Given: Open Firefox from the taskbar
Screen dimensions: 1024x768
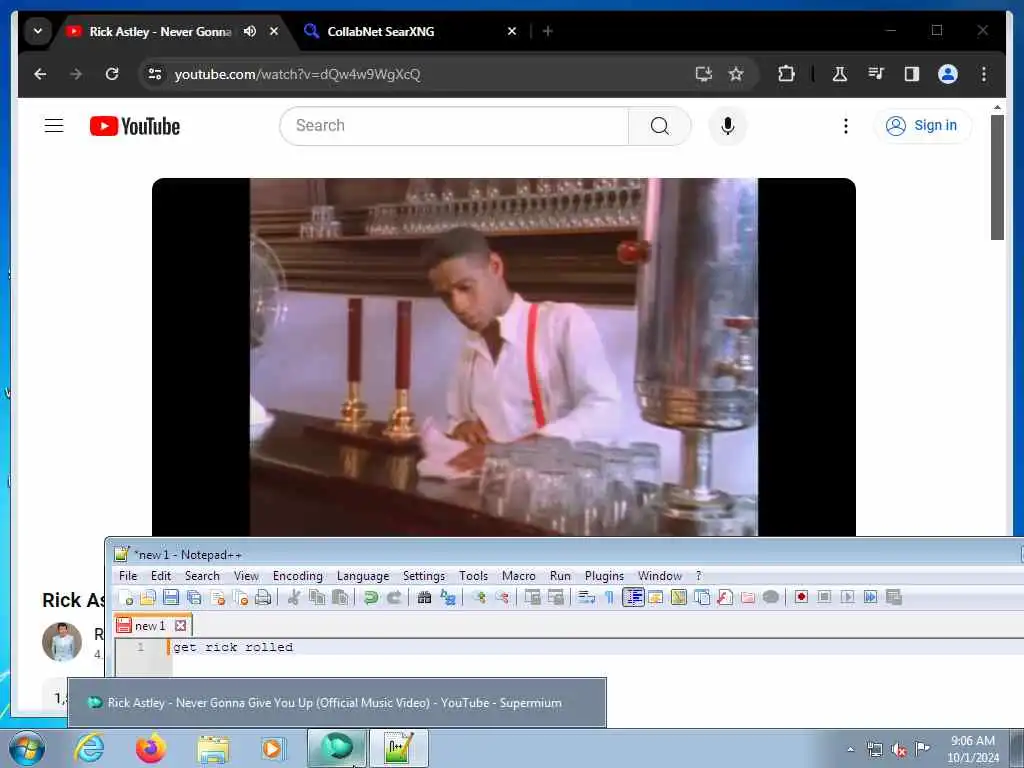Looking at the screenshot, I should [151, 748].
